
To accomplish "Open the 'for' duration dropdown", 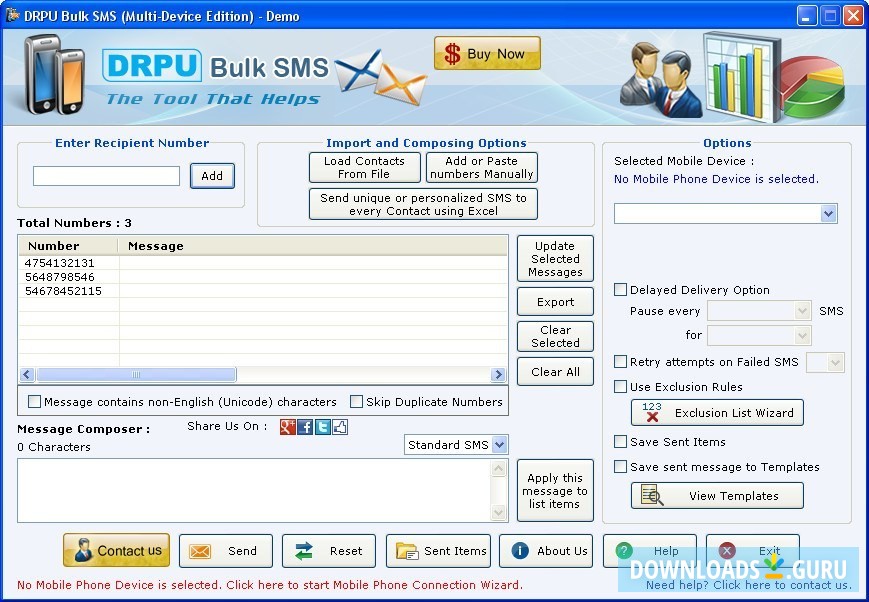I will click(759, 335).
